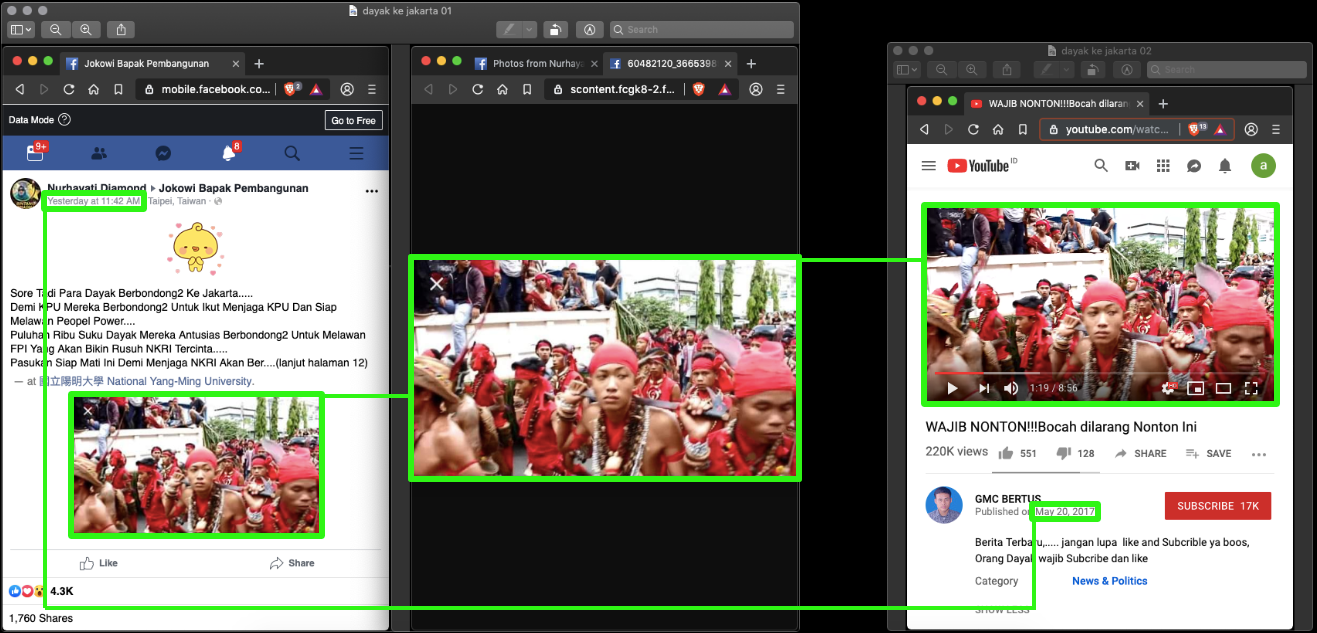Open YouTube player settings gear
This screenshot has height=633, width=1317.
click(x=1167, y=388)
